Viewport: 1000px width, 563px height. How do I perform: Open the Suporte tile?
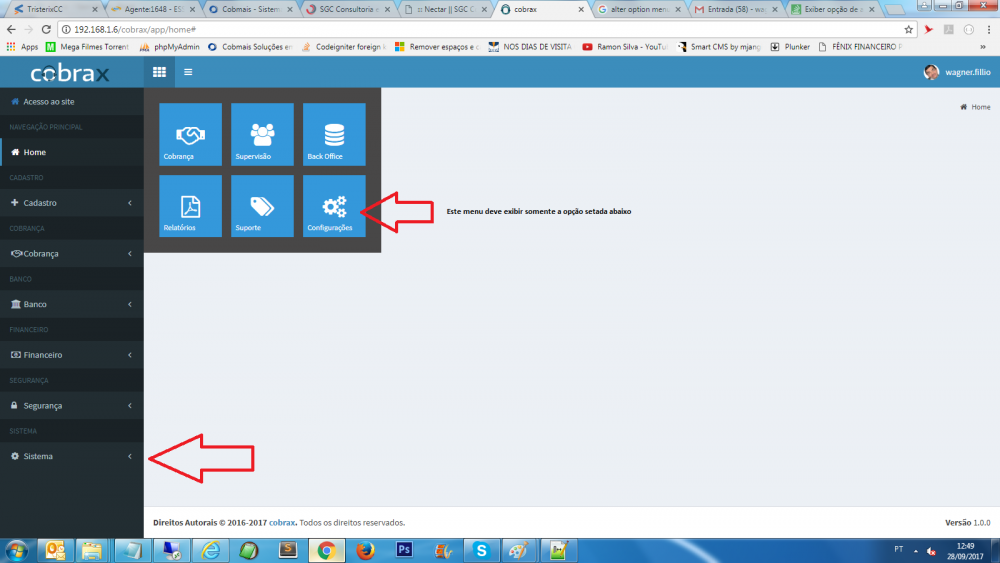click(262, 206)
